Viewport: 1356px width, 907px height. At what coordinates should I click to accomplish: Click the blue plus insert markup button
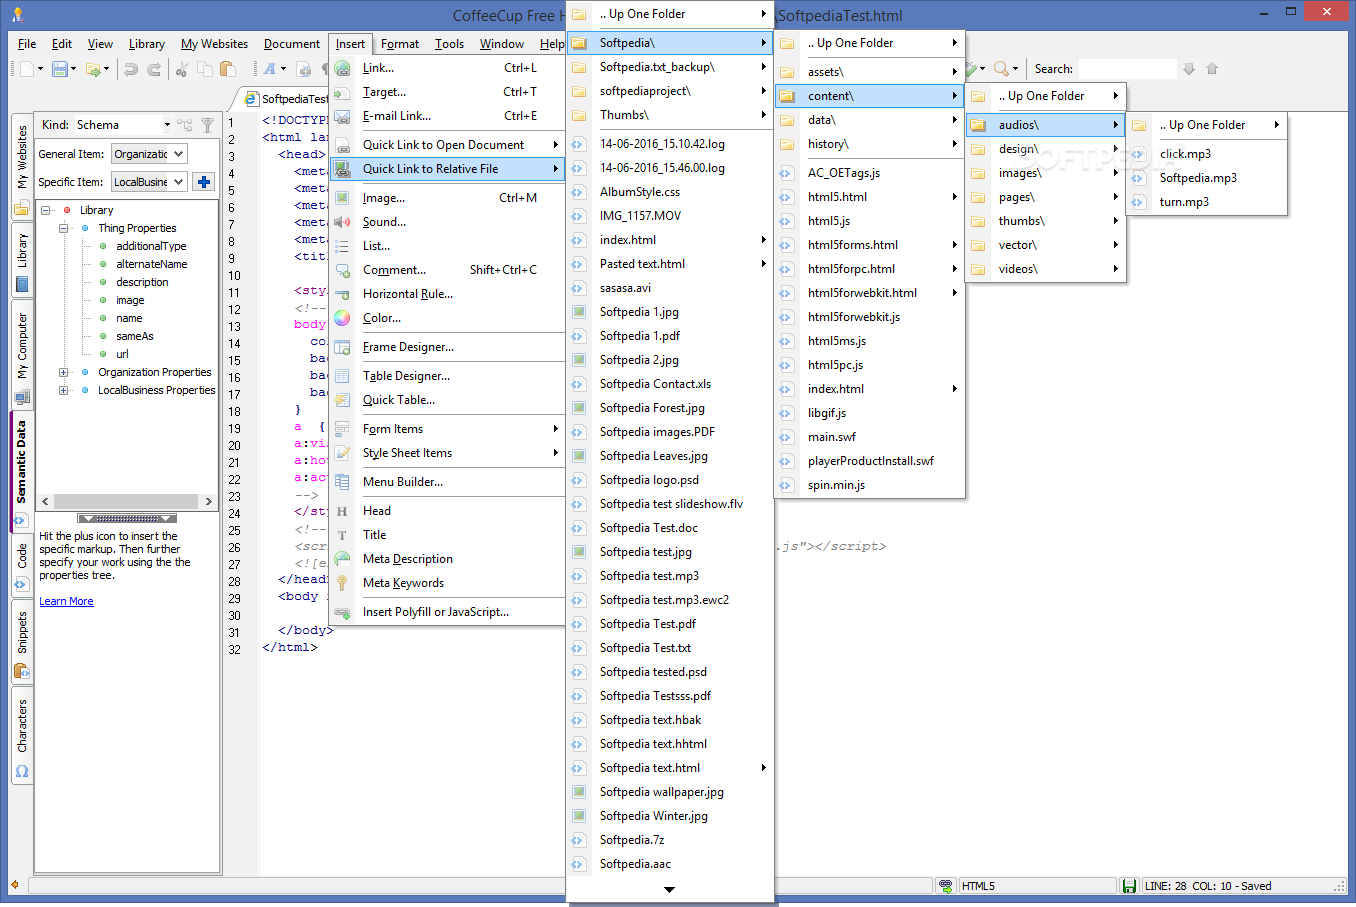pyautogui.click(x=204, y=182)
